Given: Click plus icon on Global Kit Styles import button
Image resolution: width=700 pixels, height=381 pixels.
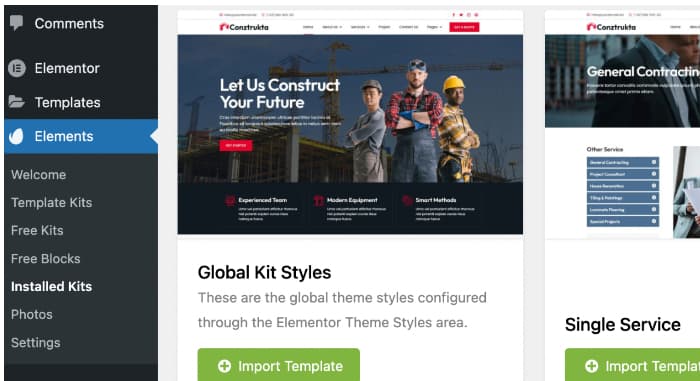Looking at the screenshot, I should 224,366.
